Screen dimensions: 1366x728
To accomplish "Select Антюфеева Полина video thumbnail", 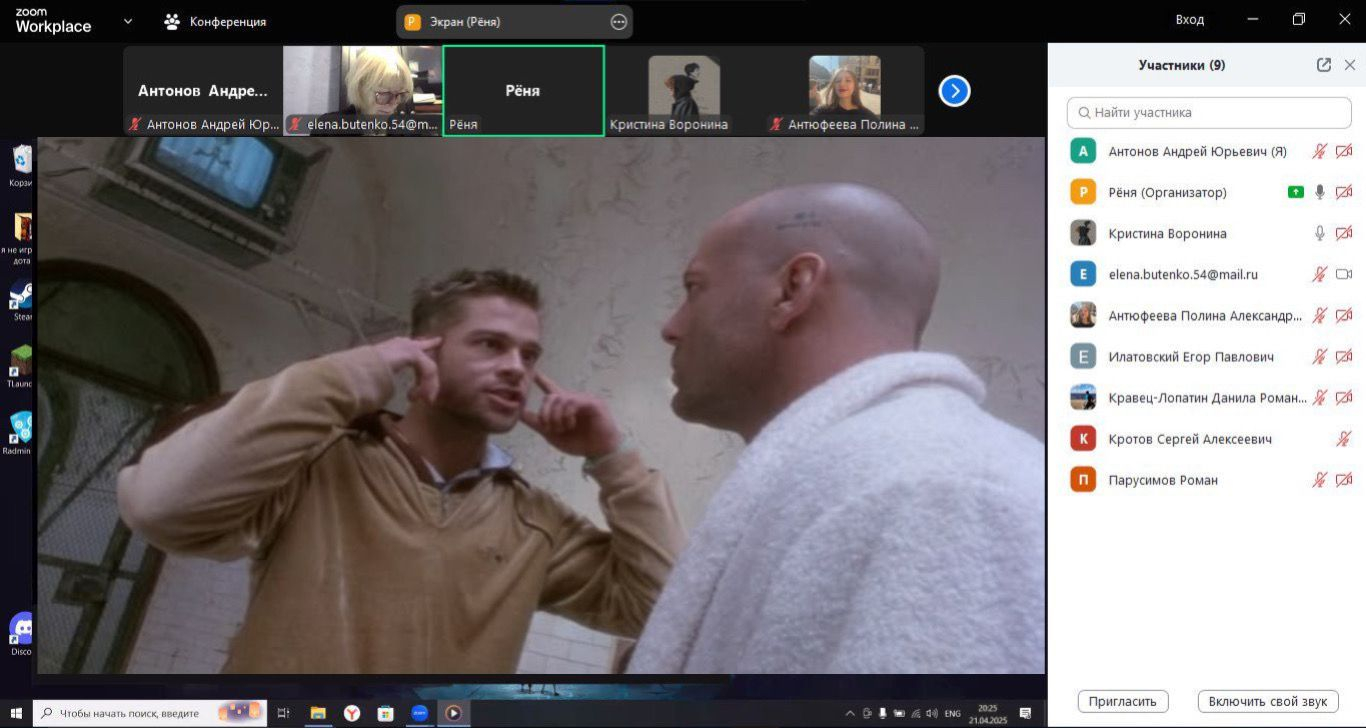I will tap(844, 91).
